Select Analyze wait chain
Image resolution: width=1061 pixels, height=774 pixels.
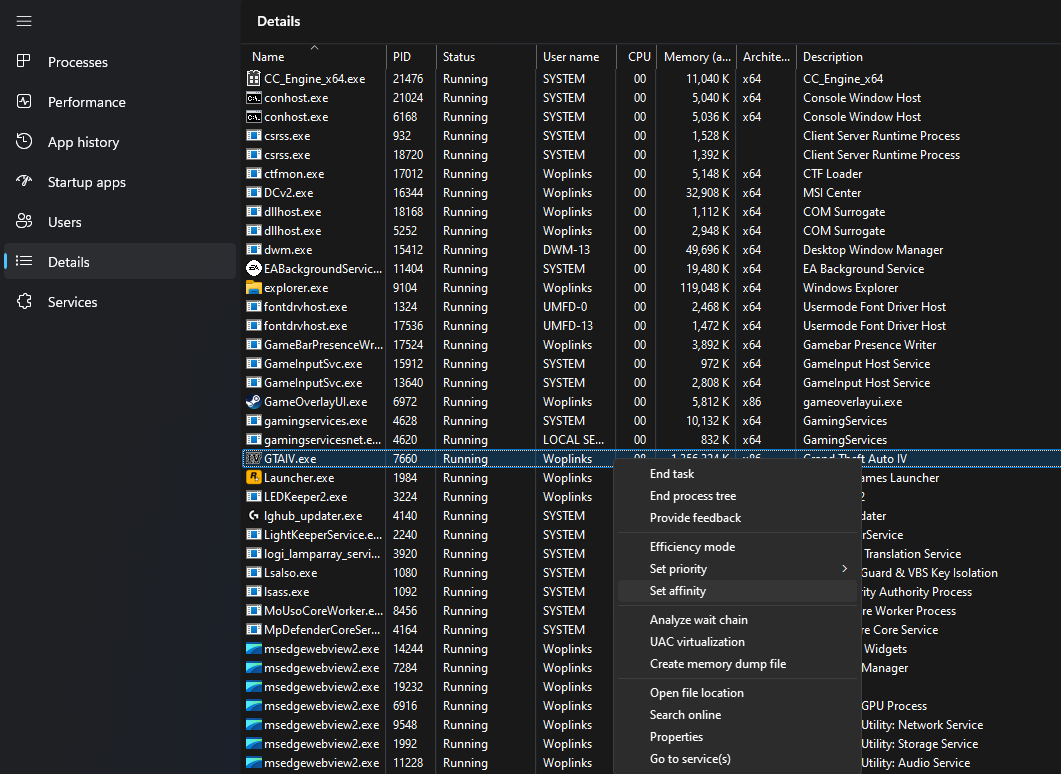click(x=738, y=620)
